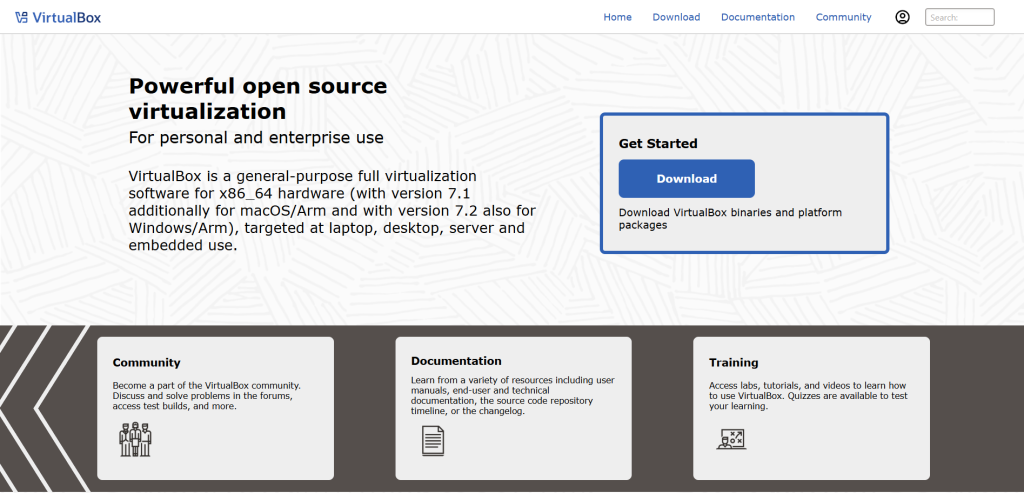Open Community in the top navigation bar
Screen dimensions: 1024x493
point(843,17)
